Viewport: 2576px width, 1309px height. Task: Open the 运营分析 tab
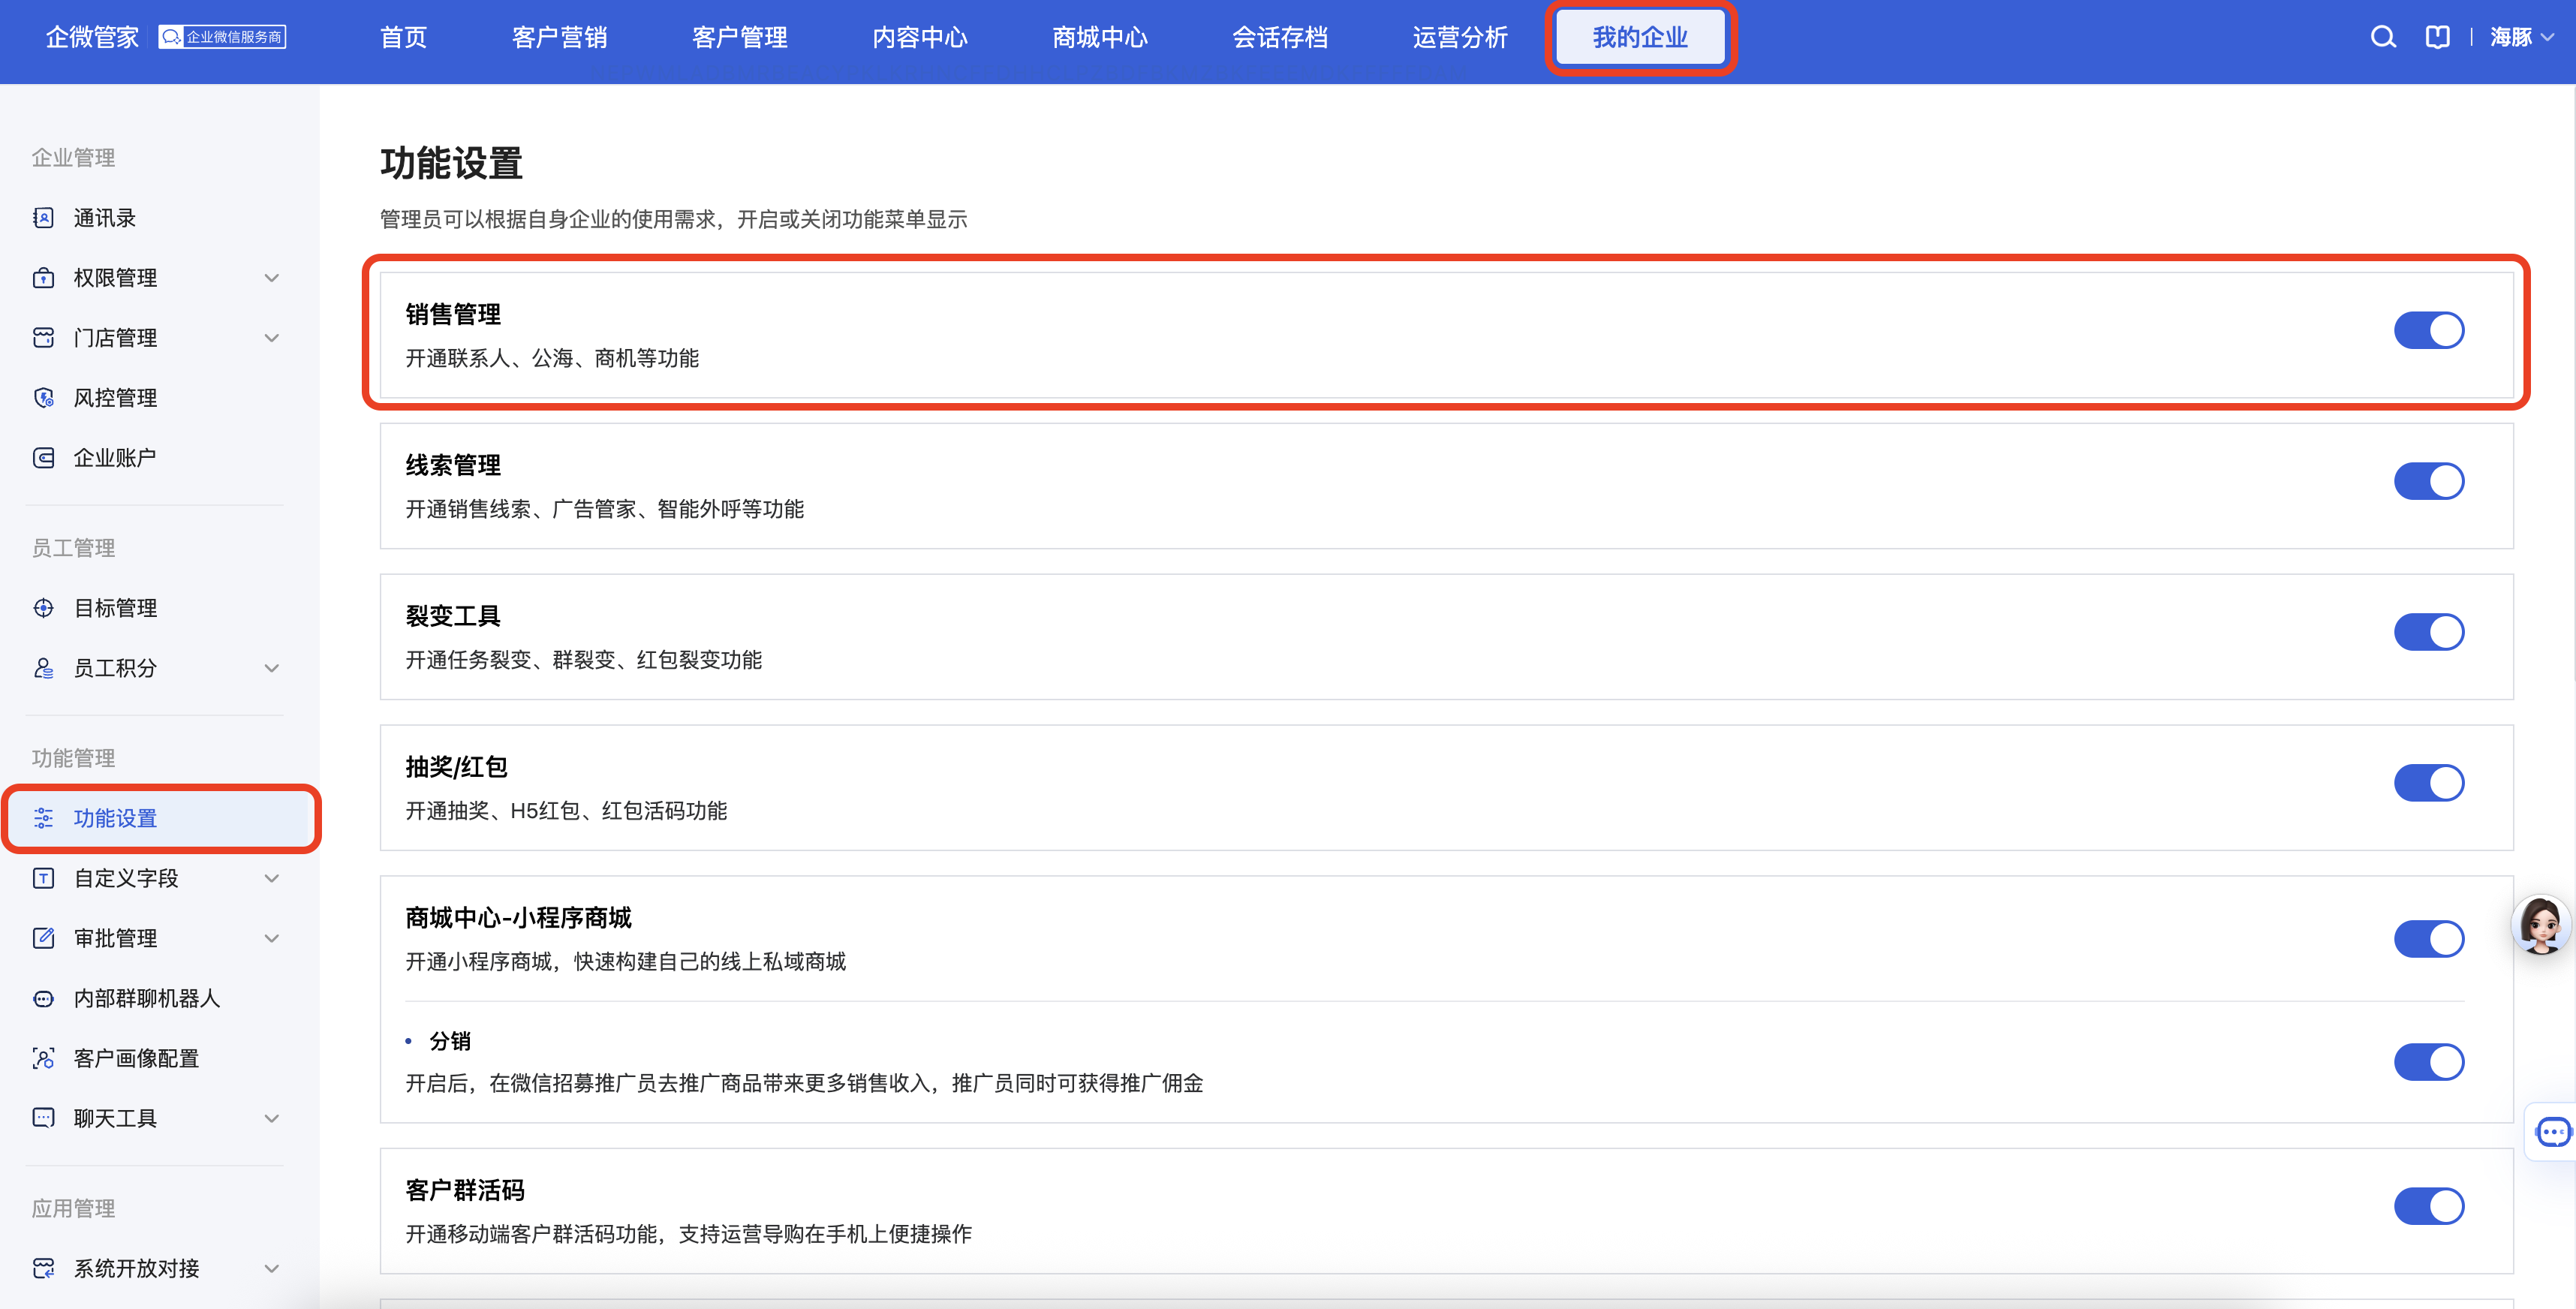tap(1460, 37)
